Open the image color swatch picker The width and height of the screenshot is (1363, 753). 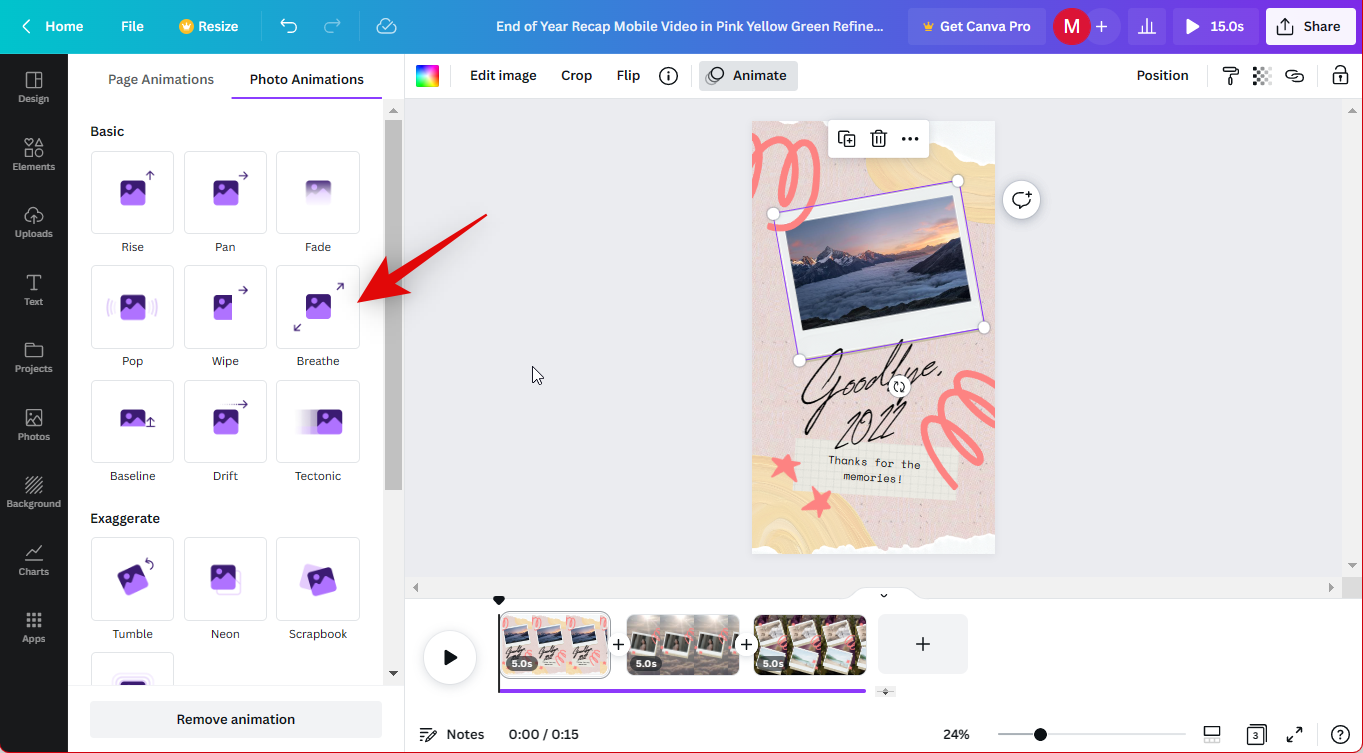[428, 76]
